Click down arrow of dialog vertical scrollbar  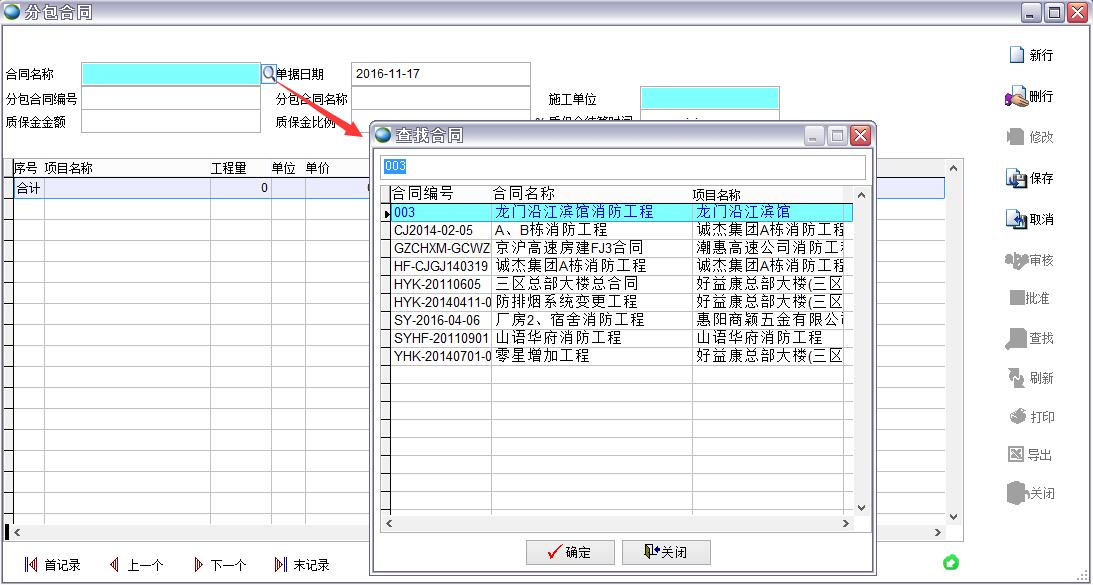[x=862, y=507]
